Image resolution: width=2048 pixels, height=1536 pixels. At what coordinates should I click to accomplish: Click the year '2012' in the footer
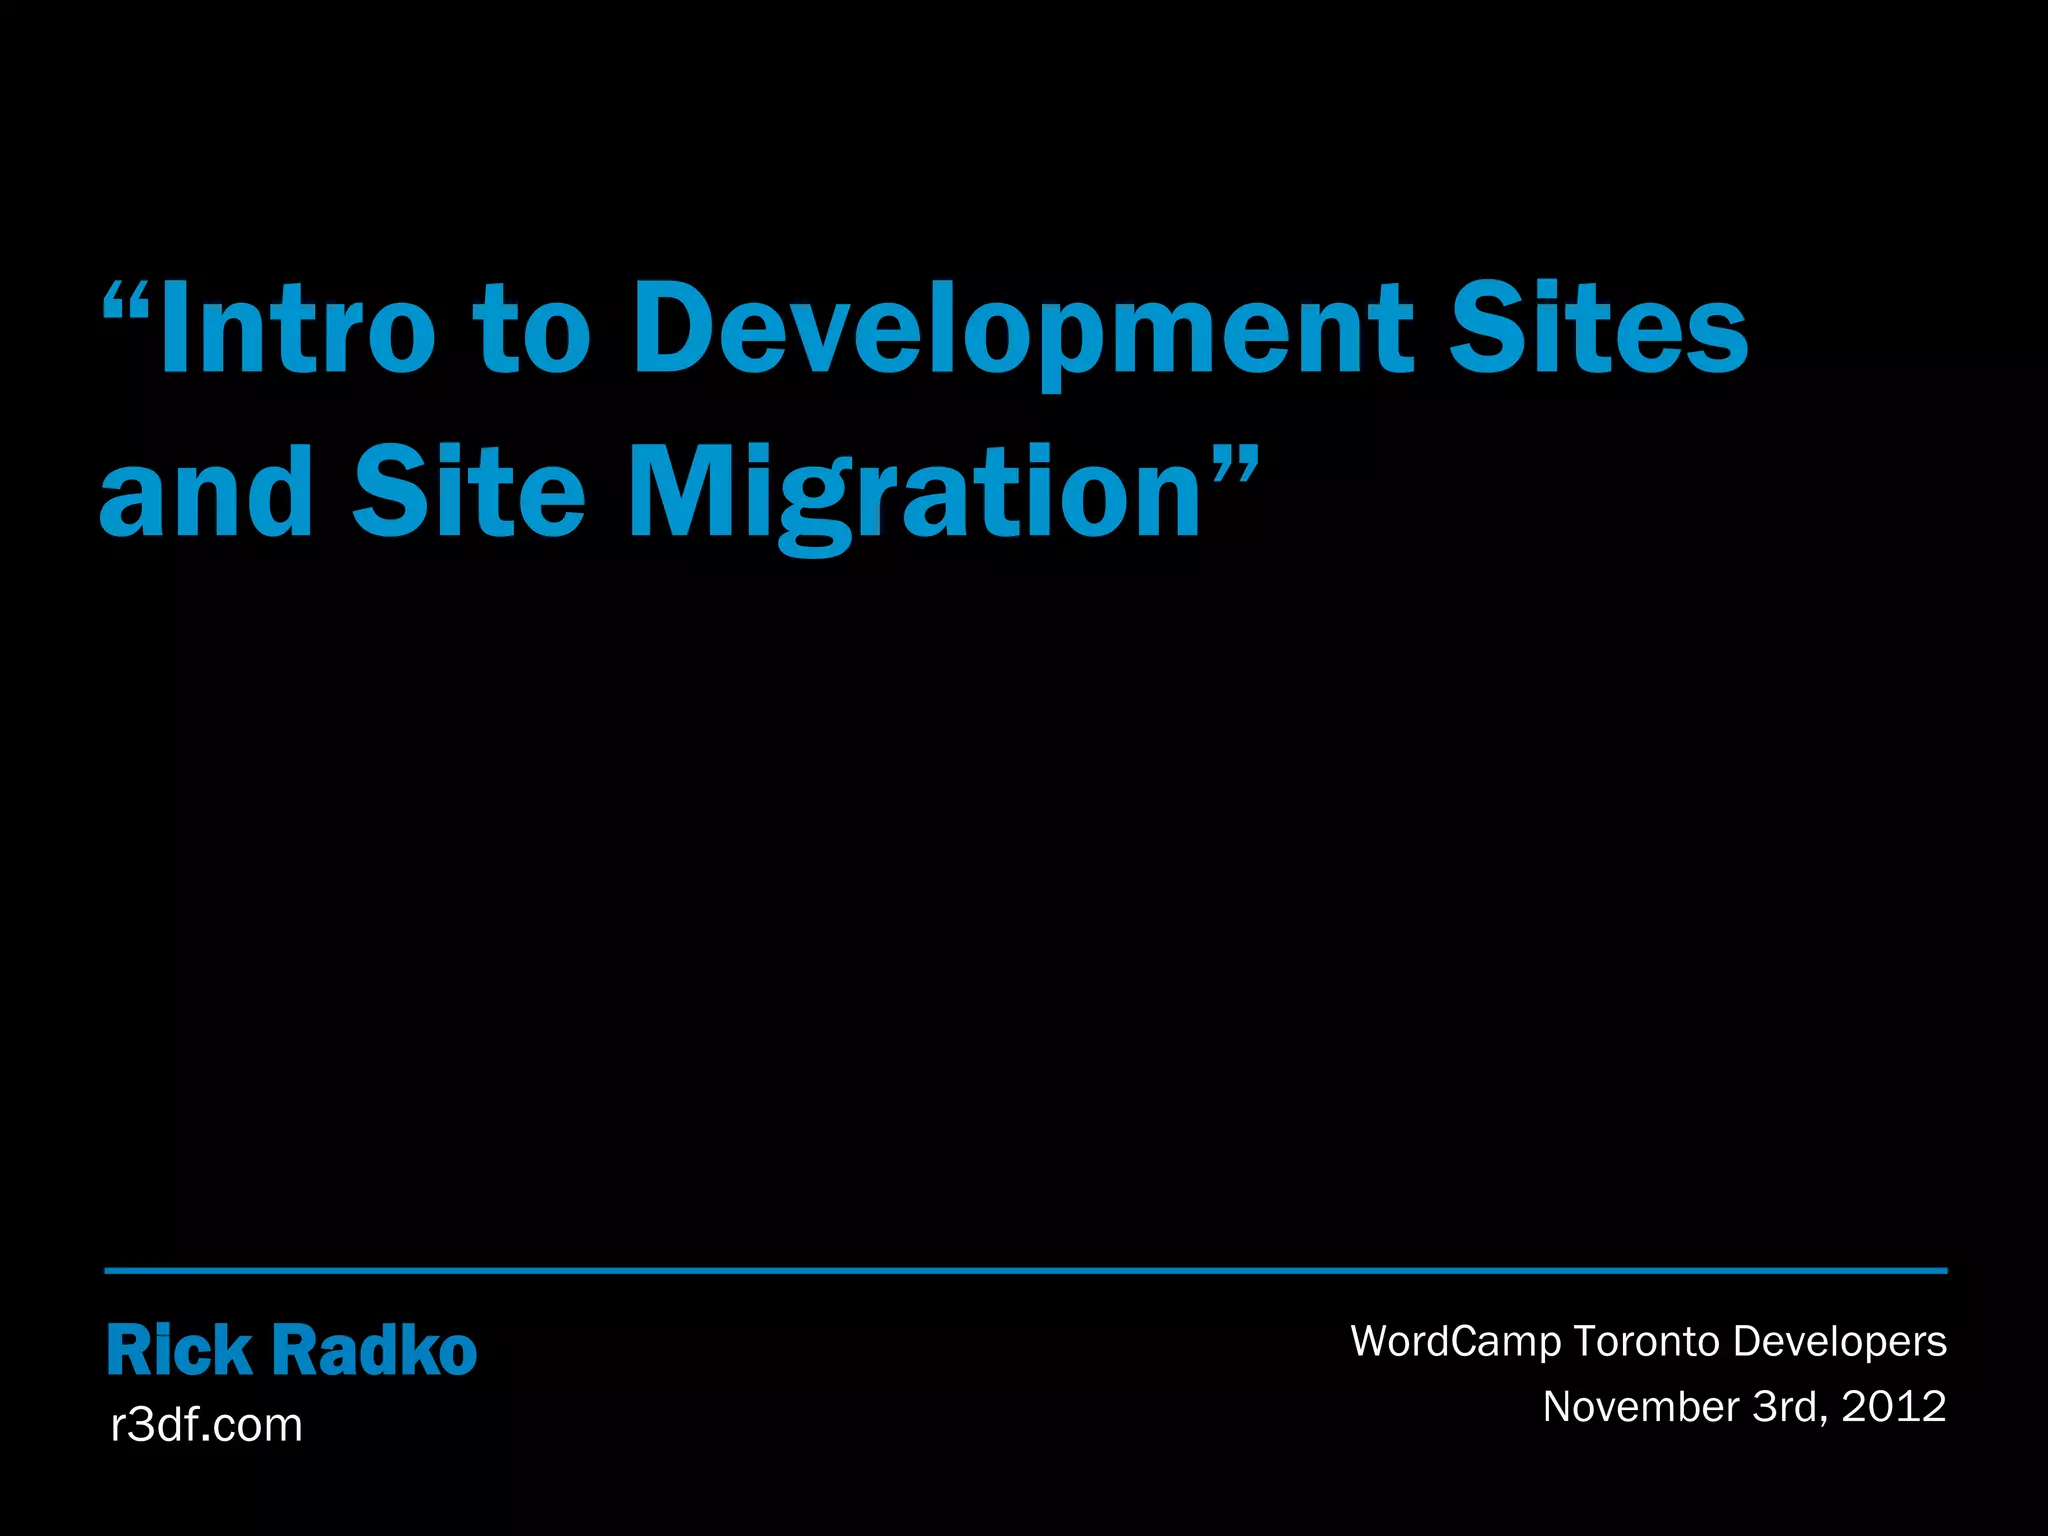coord(1893,1407)
